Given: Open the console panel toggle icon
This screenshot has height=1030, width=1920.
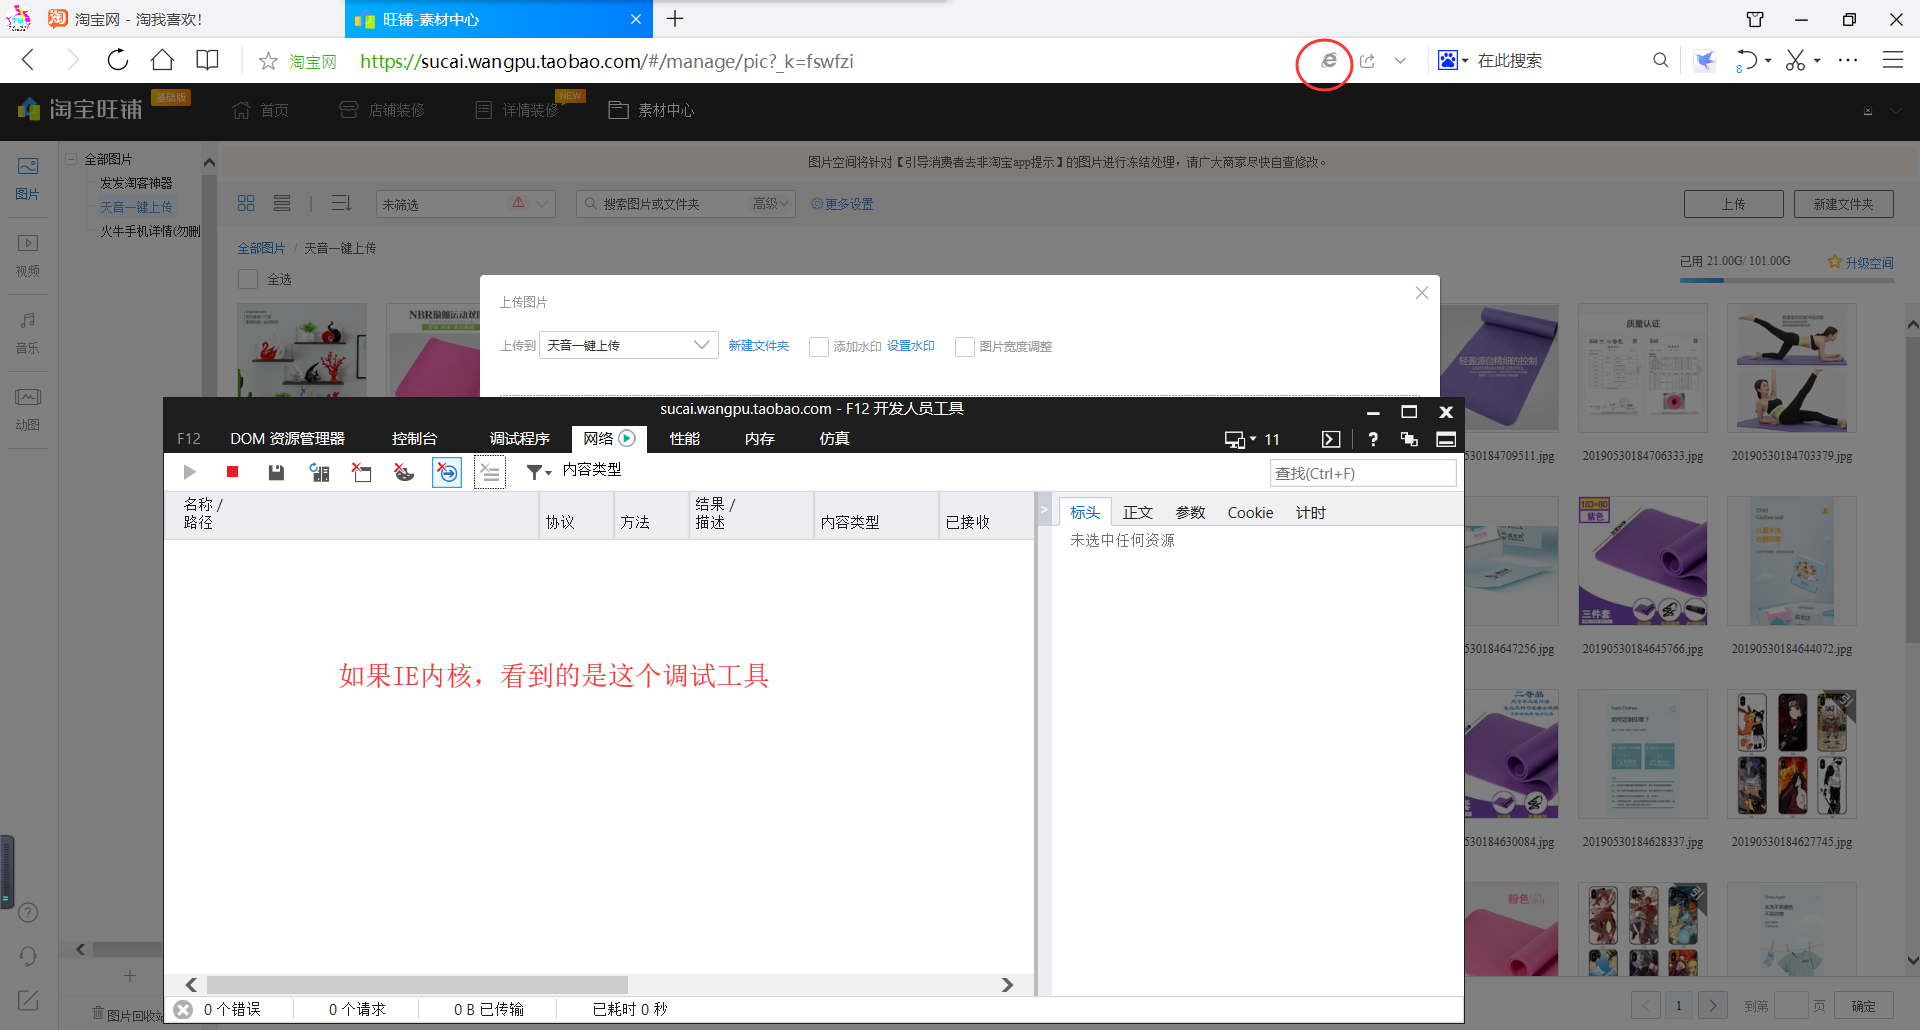Looking at the screenshot, I should pyautogui.click(x=1330, y=439).
